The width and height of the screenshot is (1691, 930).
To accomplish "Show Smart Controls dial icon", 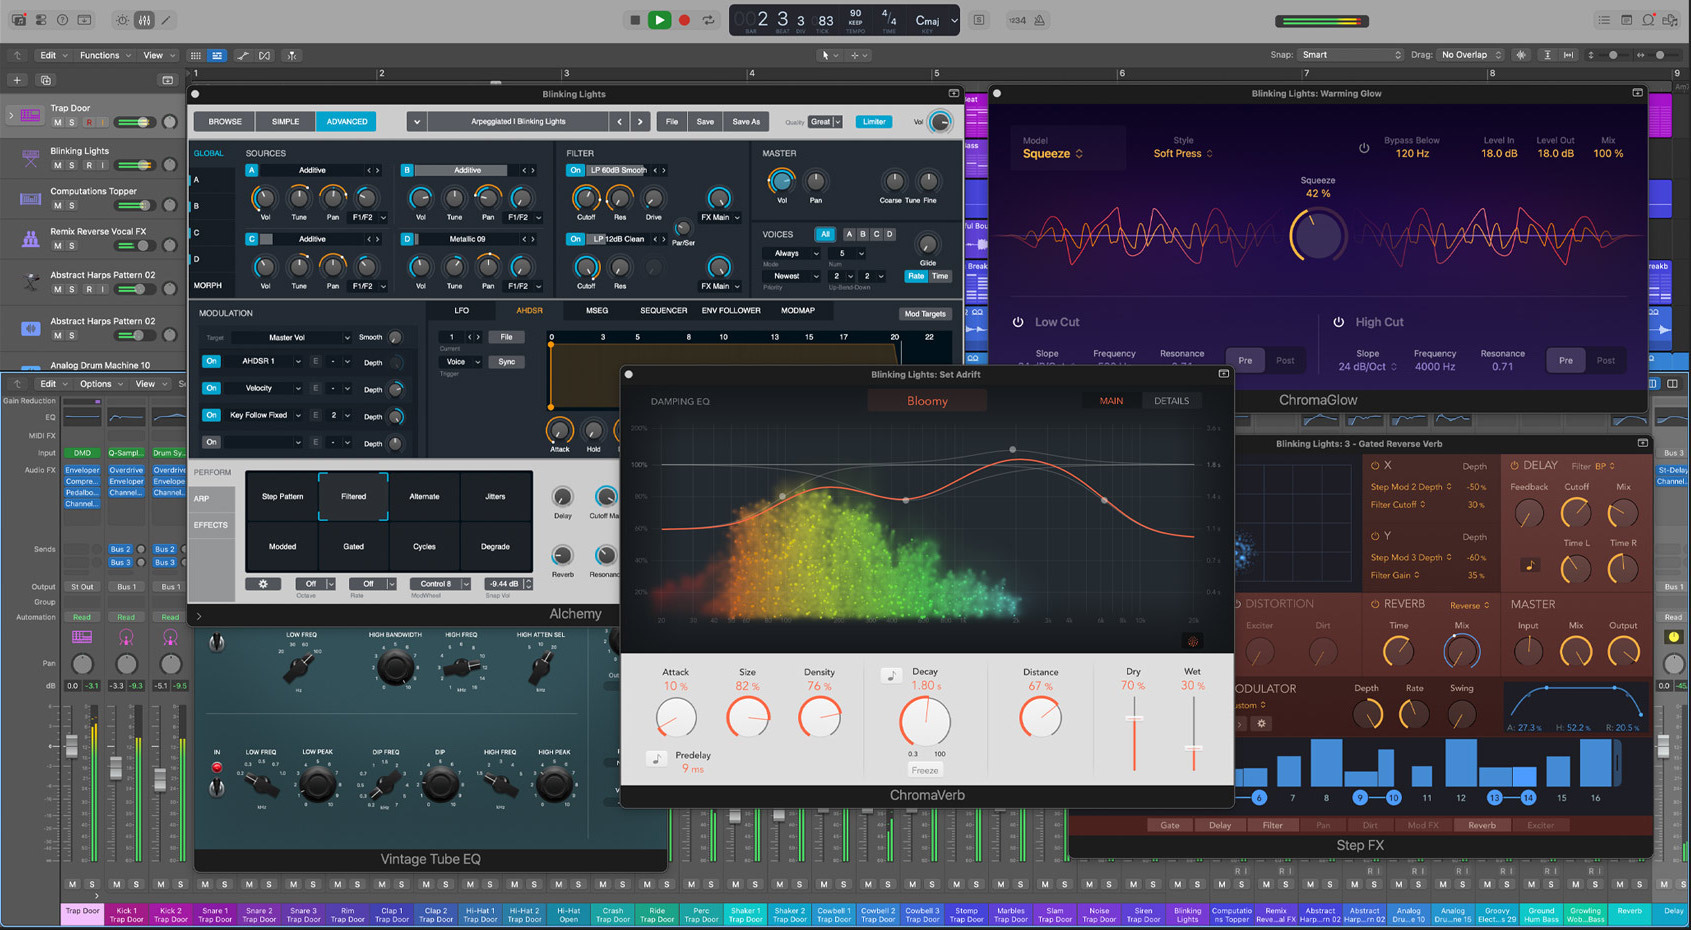I will 122,20.
